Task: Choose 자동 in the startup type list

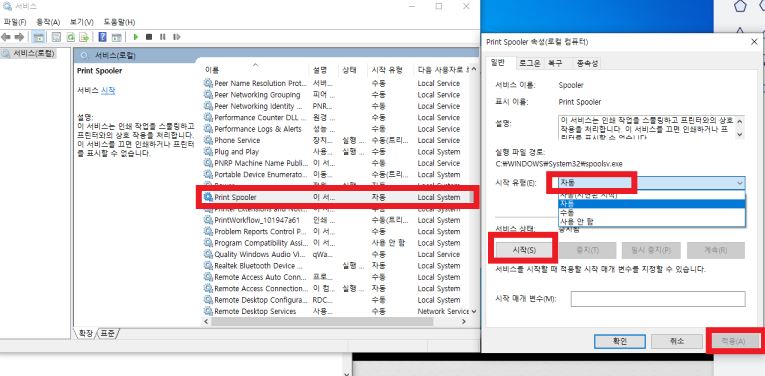Action: click(651, 203)
